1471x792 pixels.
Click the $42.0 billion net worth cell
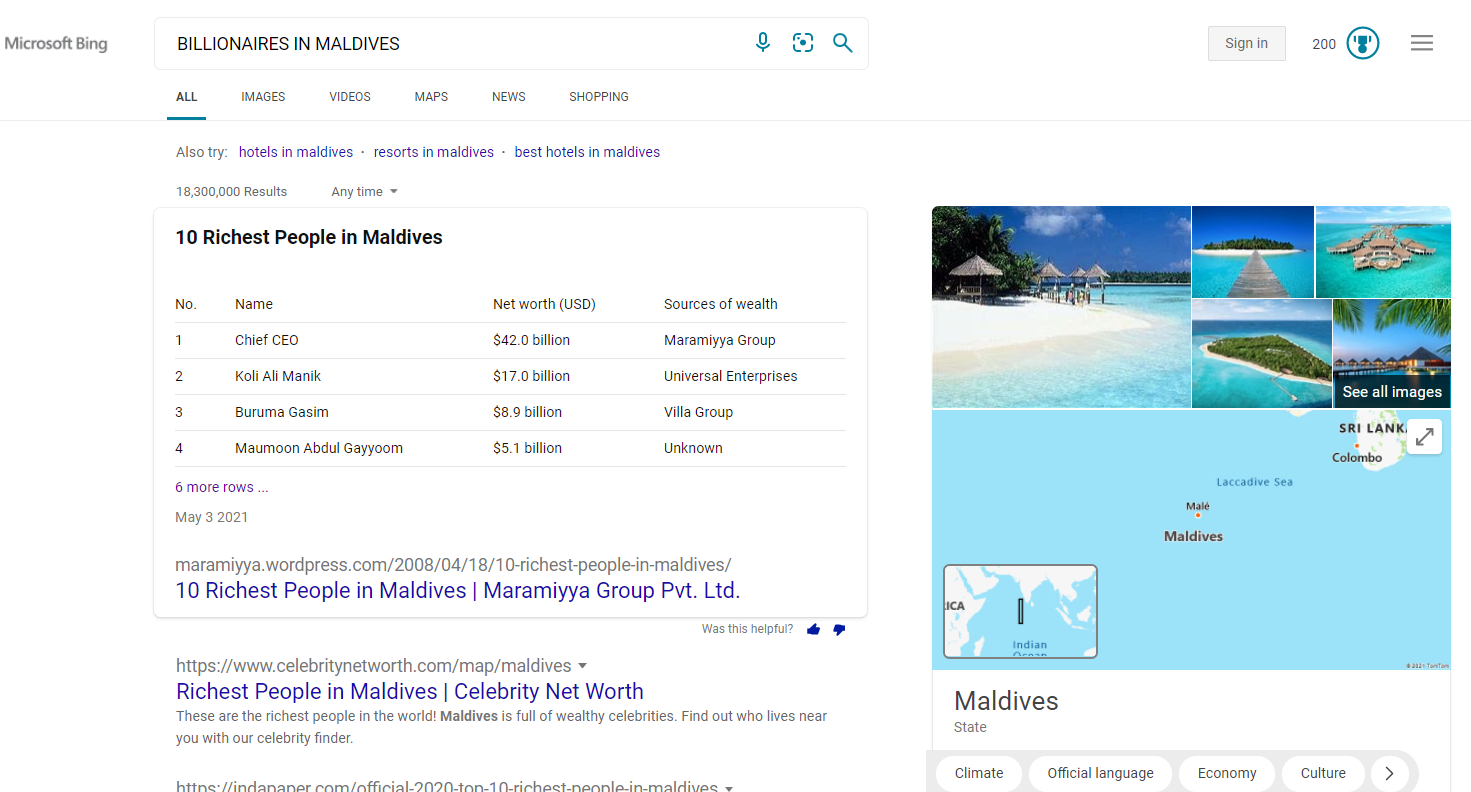tap(531, 340)
